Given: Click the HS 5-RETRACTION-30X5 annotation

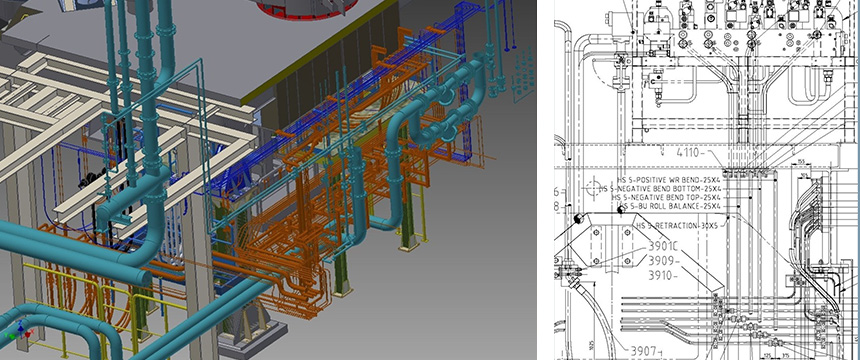Looking at the screenshot, I should (680, 225).
